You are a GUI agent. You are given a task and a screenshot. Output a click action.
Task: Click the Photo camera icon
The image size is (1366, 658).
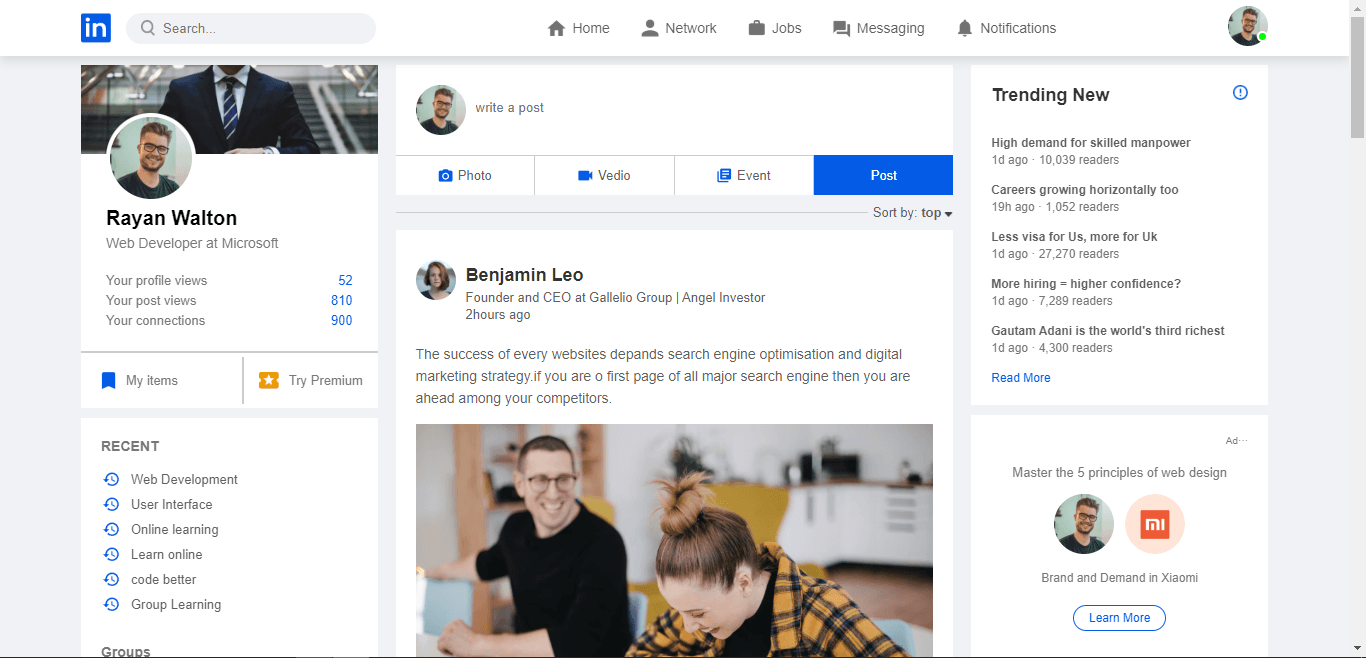click(x=443, y=175)
